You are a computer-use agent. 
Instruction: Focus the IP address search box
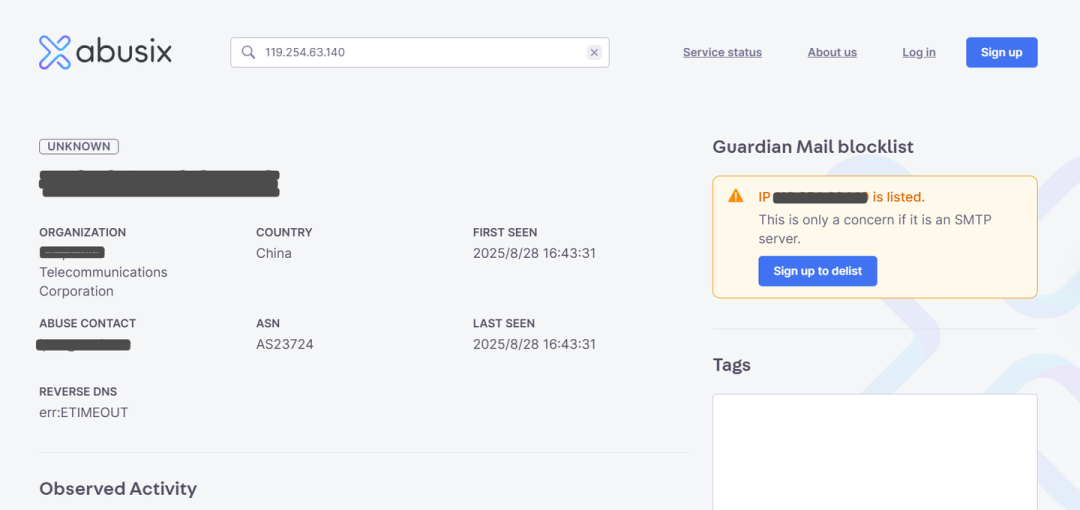tap(420, 52)
